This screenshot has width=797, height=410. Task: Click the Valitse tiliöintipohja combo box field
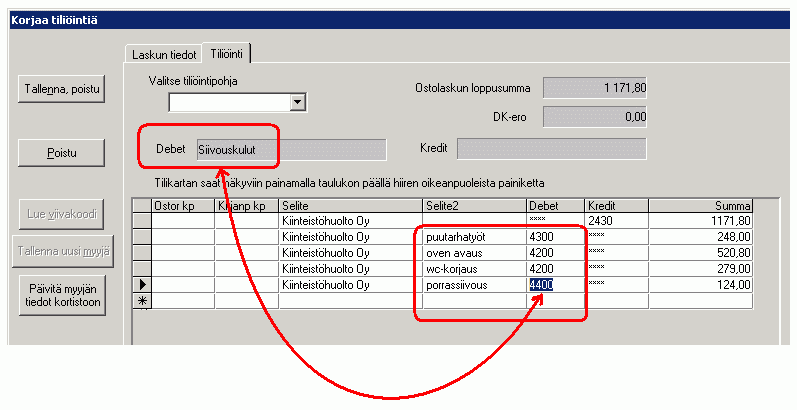tap(228, 102)
